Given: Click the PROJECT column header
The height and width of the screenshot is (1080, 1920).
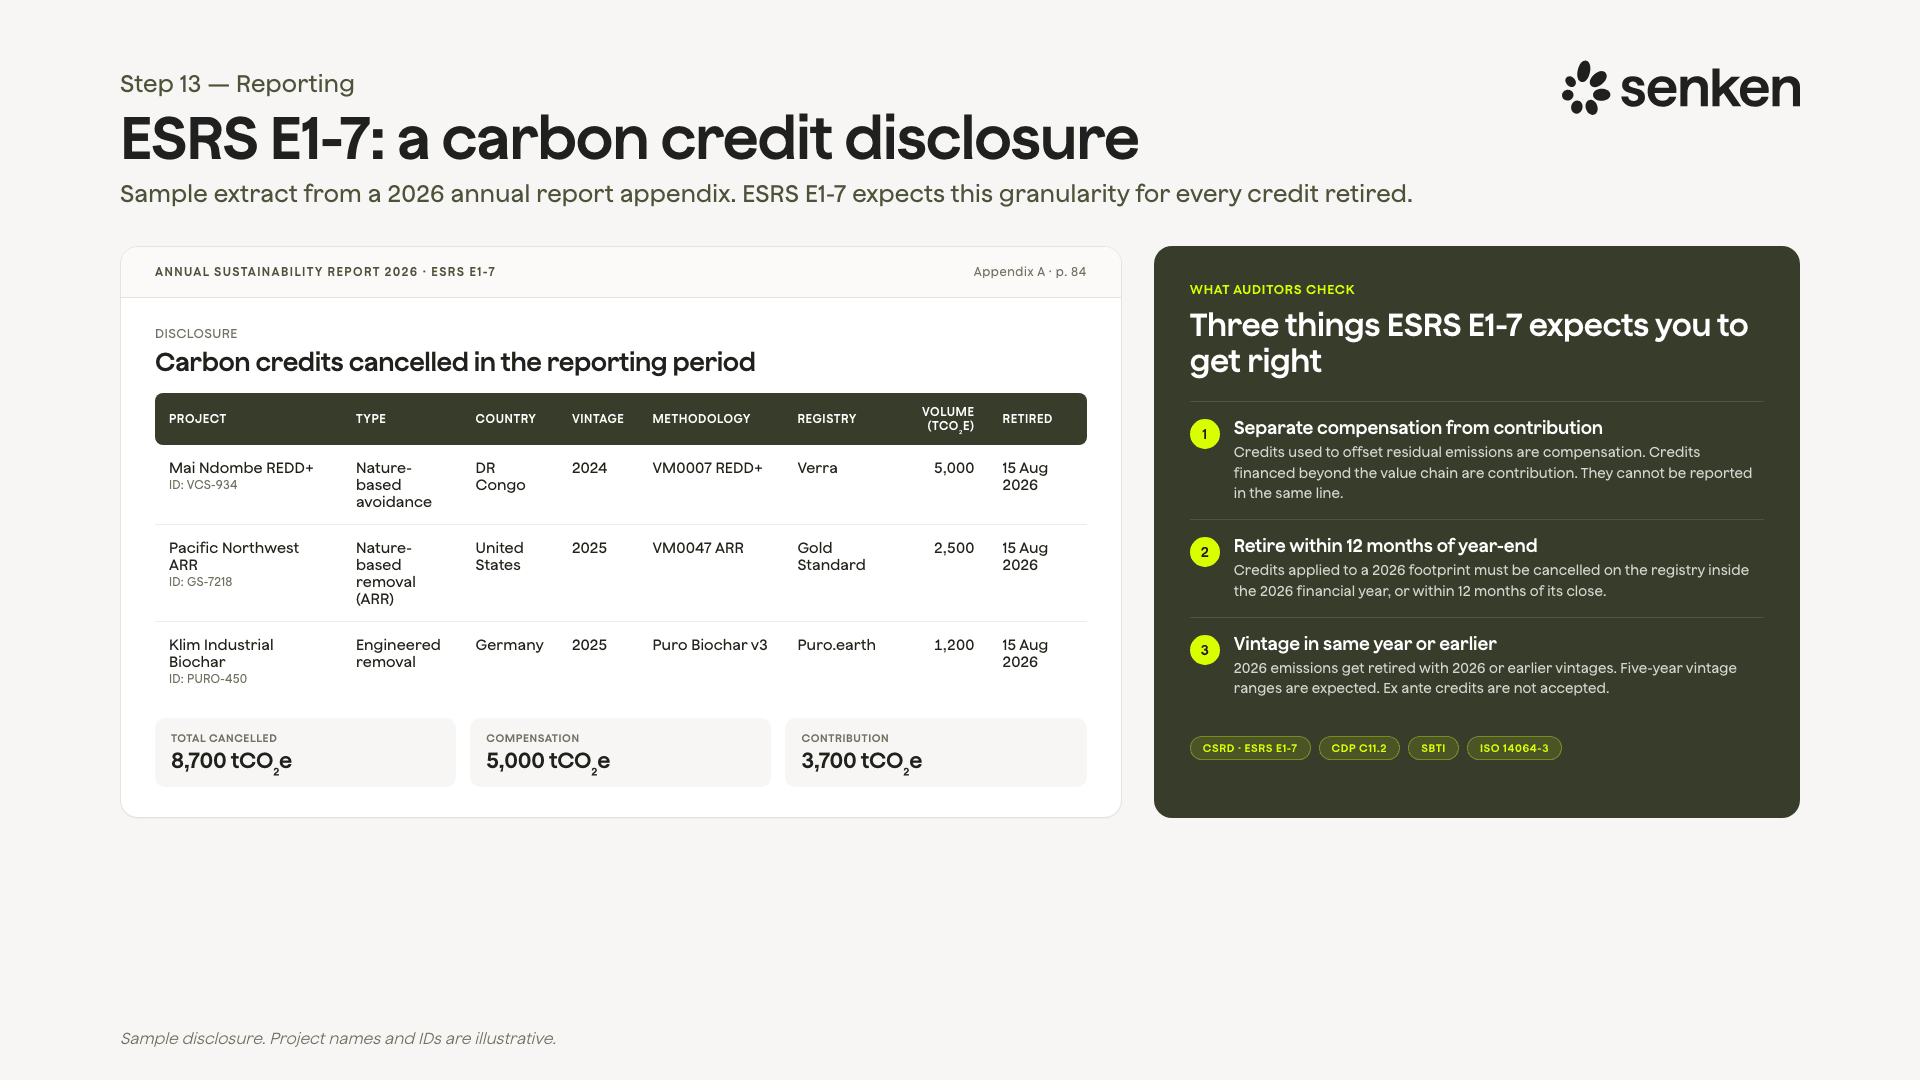Looking at the screenshot, I should [x=198, y=419].
